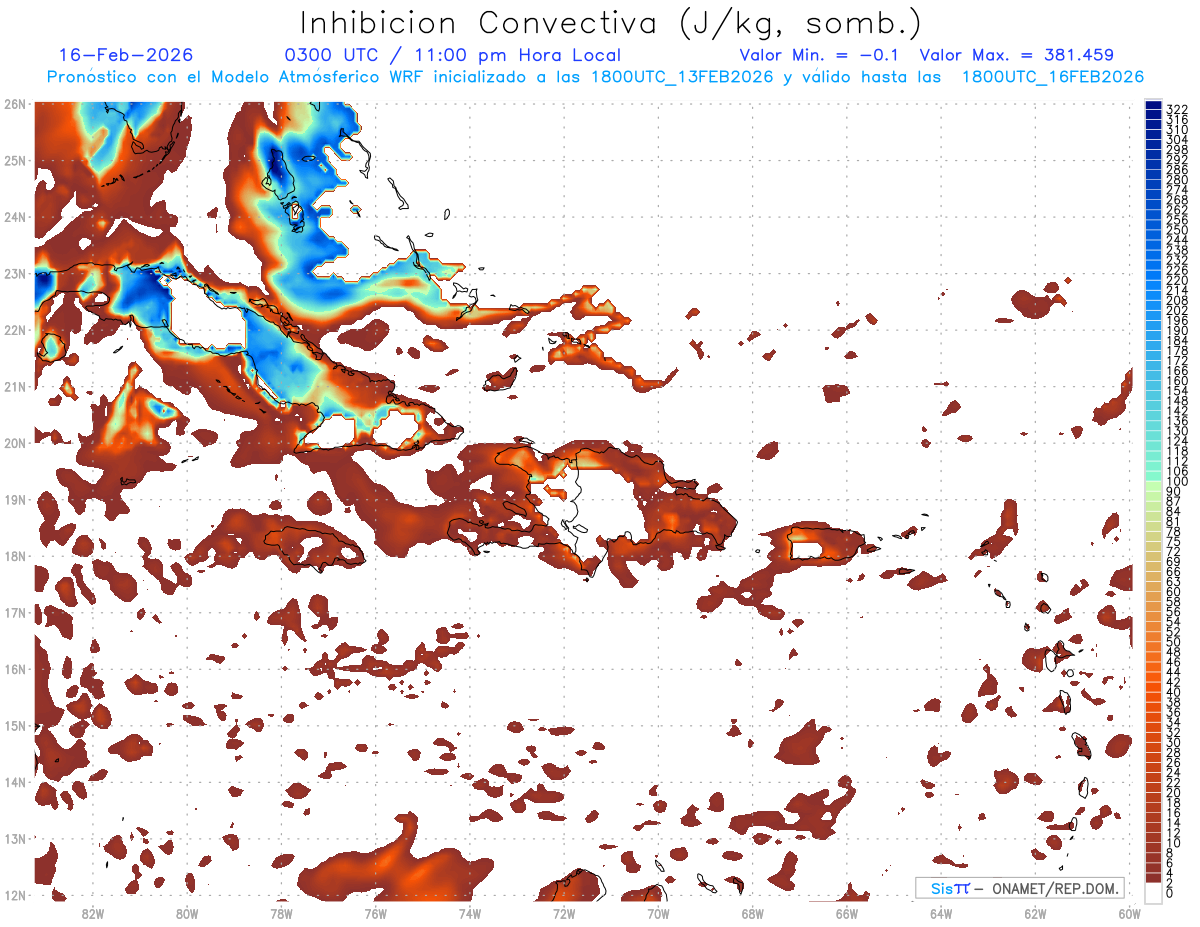
Task: Click the "20N" latitude label
Action: (14, 443)
